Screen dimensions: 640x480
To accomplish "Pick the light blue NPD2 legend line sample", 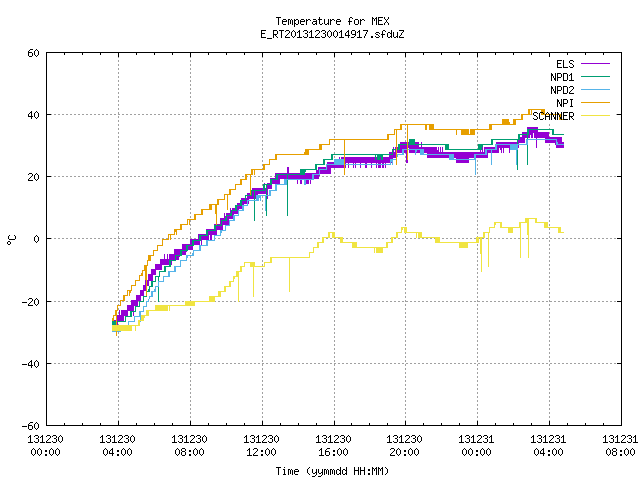I will point(595,89).
